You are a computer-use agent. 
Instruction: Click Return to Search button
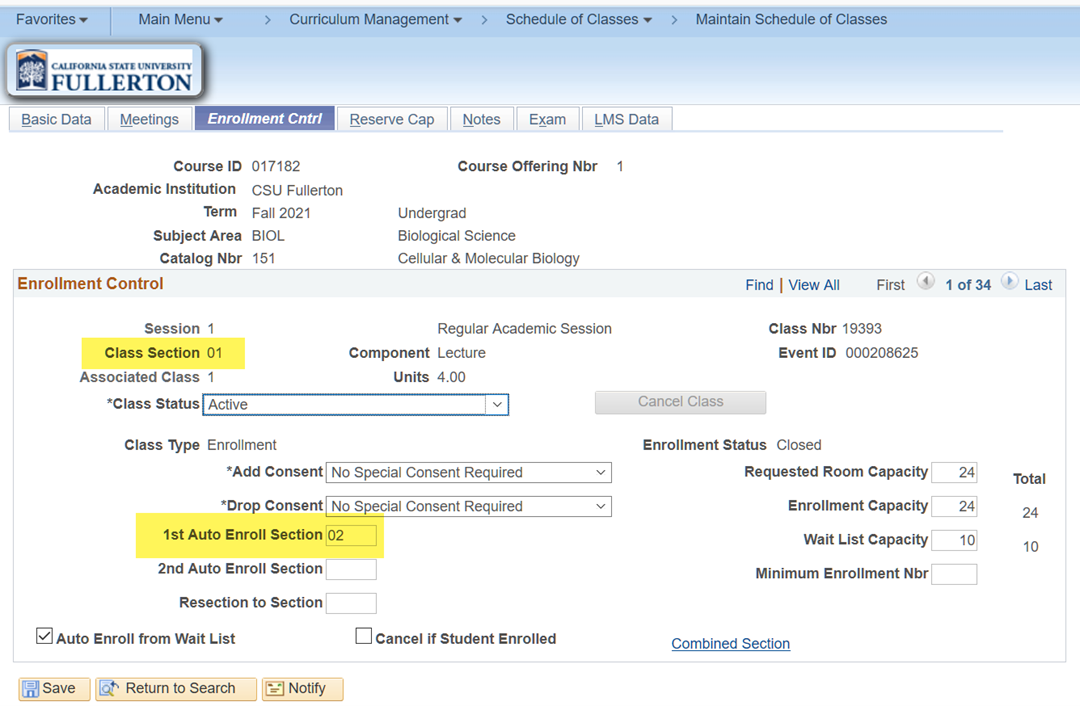pos(176,689)
